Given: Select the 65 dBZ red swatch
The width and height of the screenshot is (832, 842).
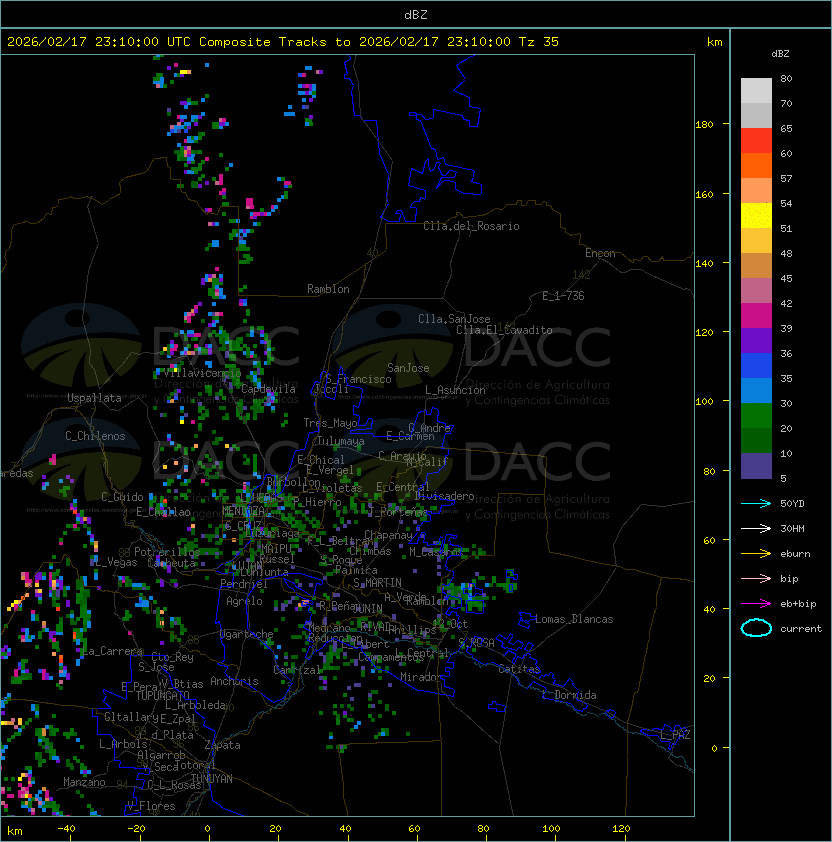Looking at the screenshot, I should (x=756, y=141).
